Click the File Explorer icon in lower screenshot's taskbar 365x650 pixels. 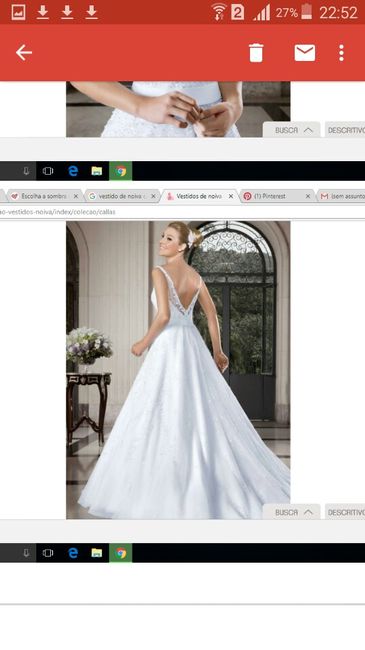click(x=97, y=553)
